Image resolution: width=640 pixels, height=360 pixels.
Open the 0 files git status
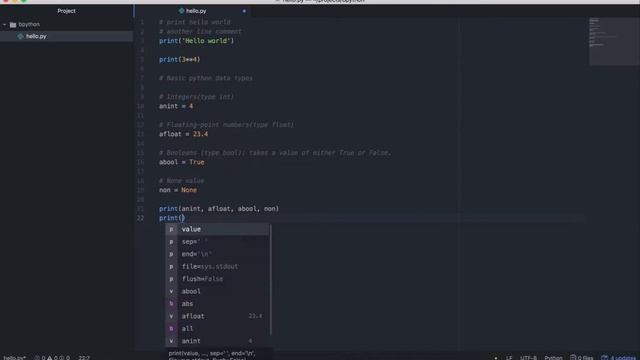click(x=582, y=358)
